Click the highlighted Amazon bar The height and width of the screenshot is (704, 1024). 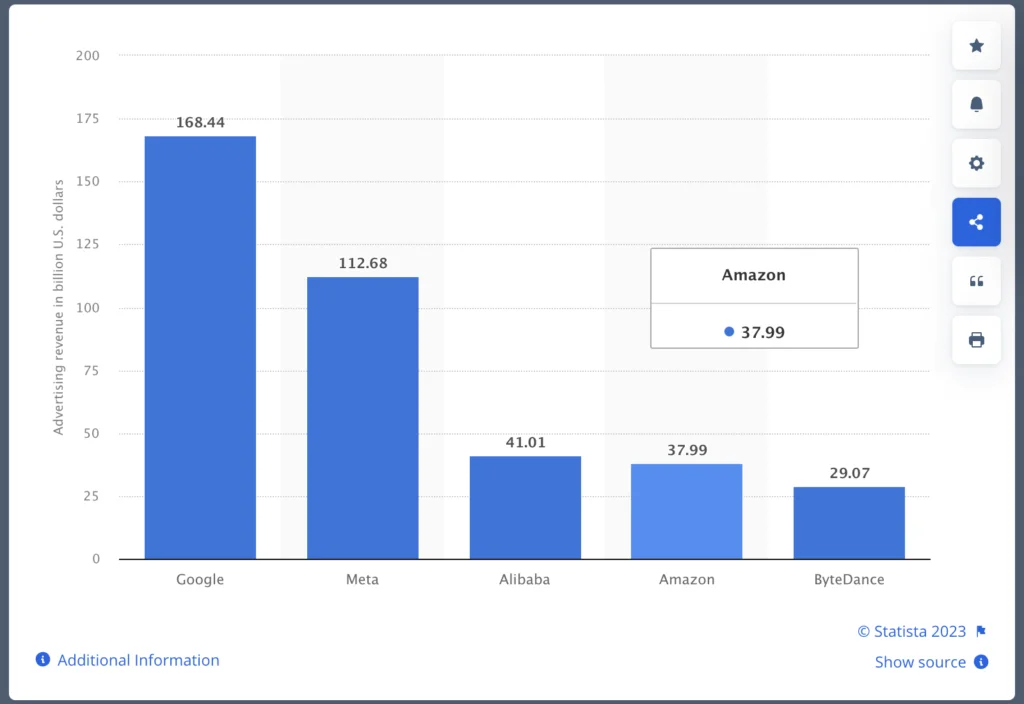687,511
